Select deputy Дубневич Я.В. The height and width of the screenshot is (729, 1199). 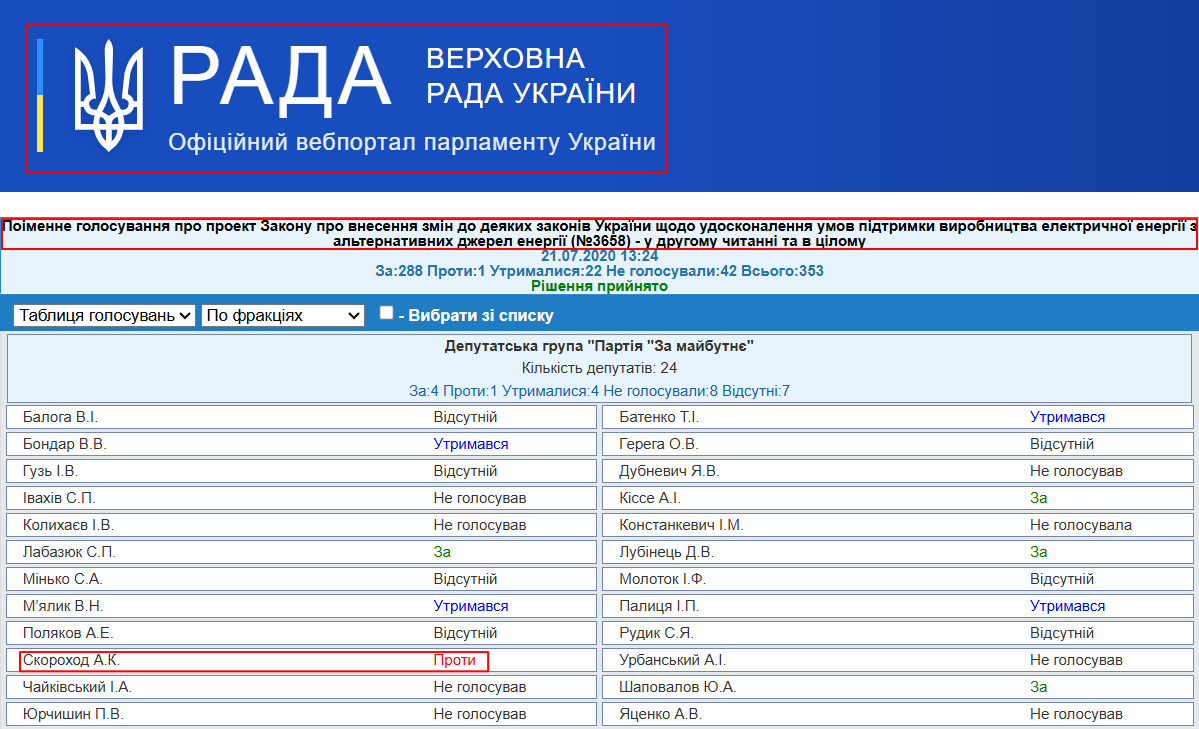669,471
